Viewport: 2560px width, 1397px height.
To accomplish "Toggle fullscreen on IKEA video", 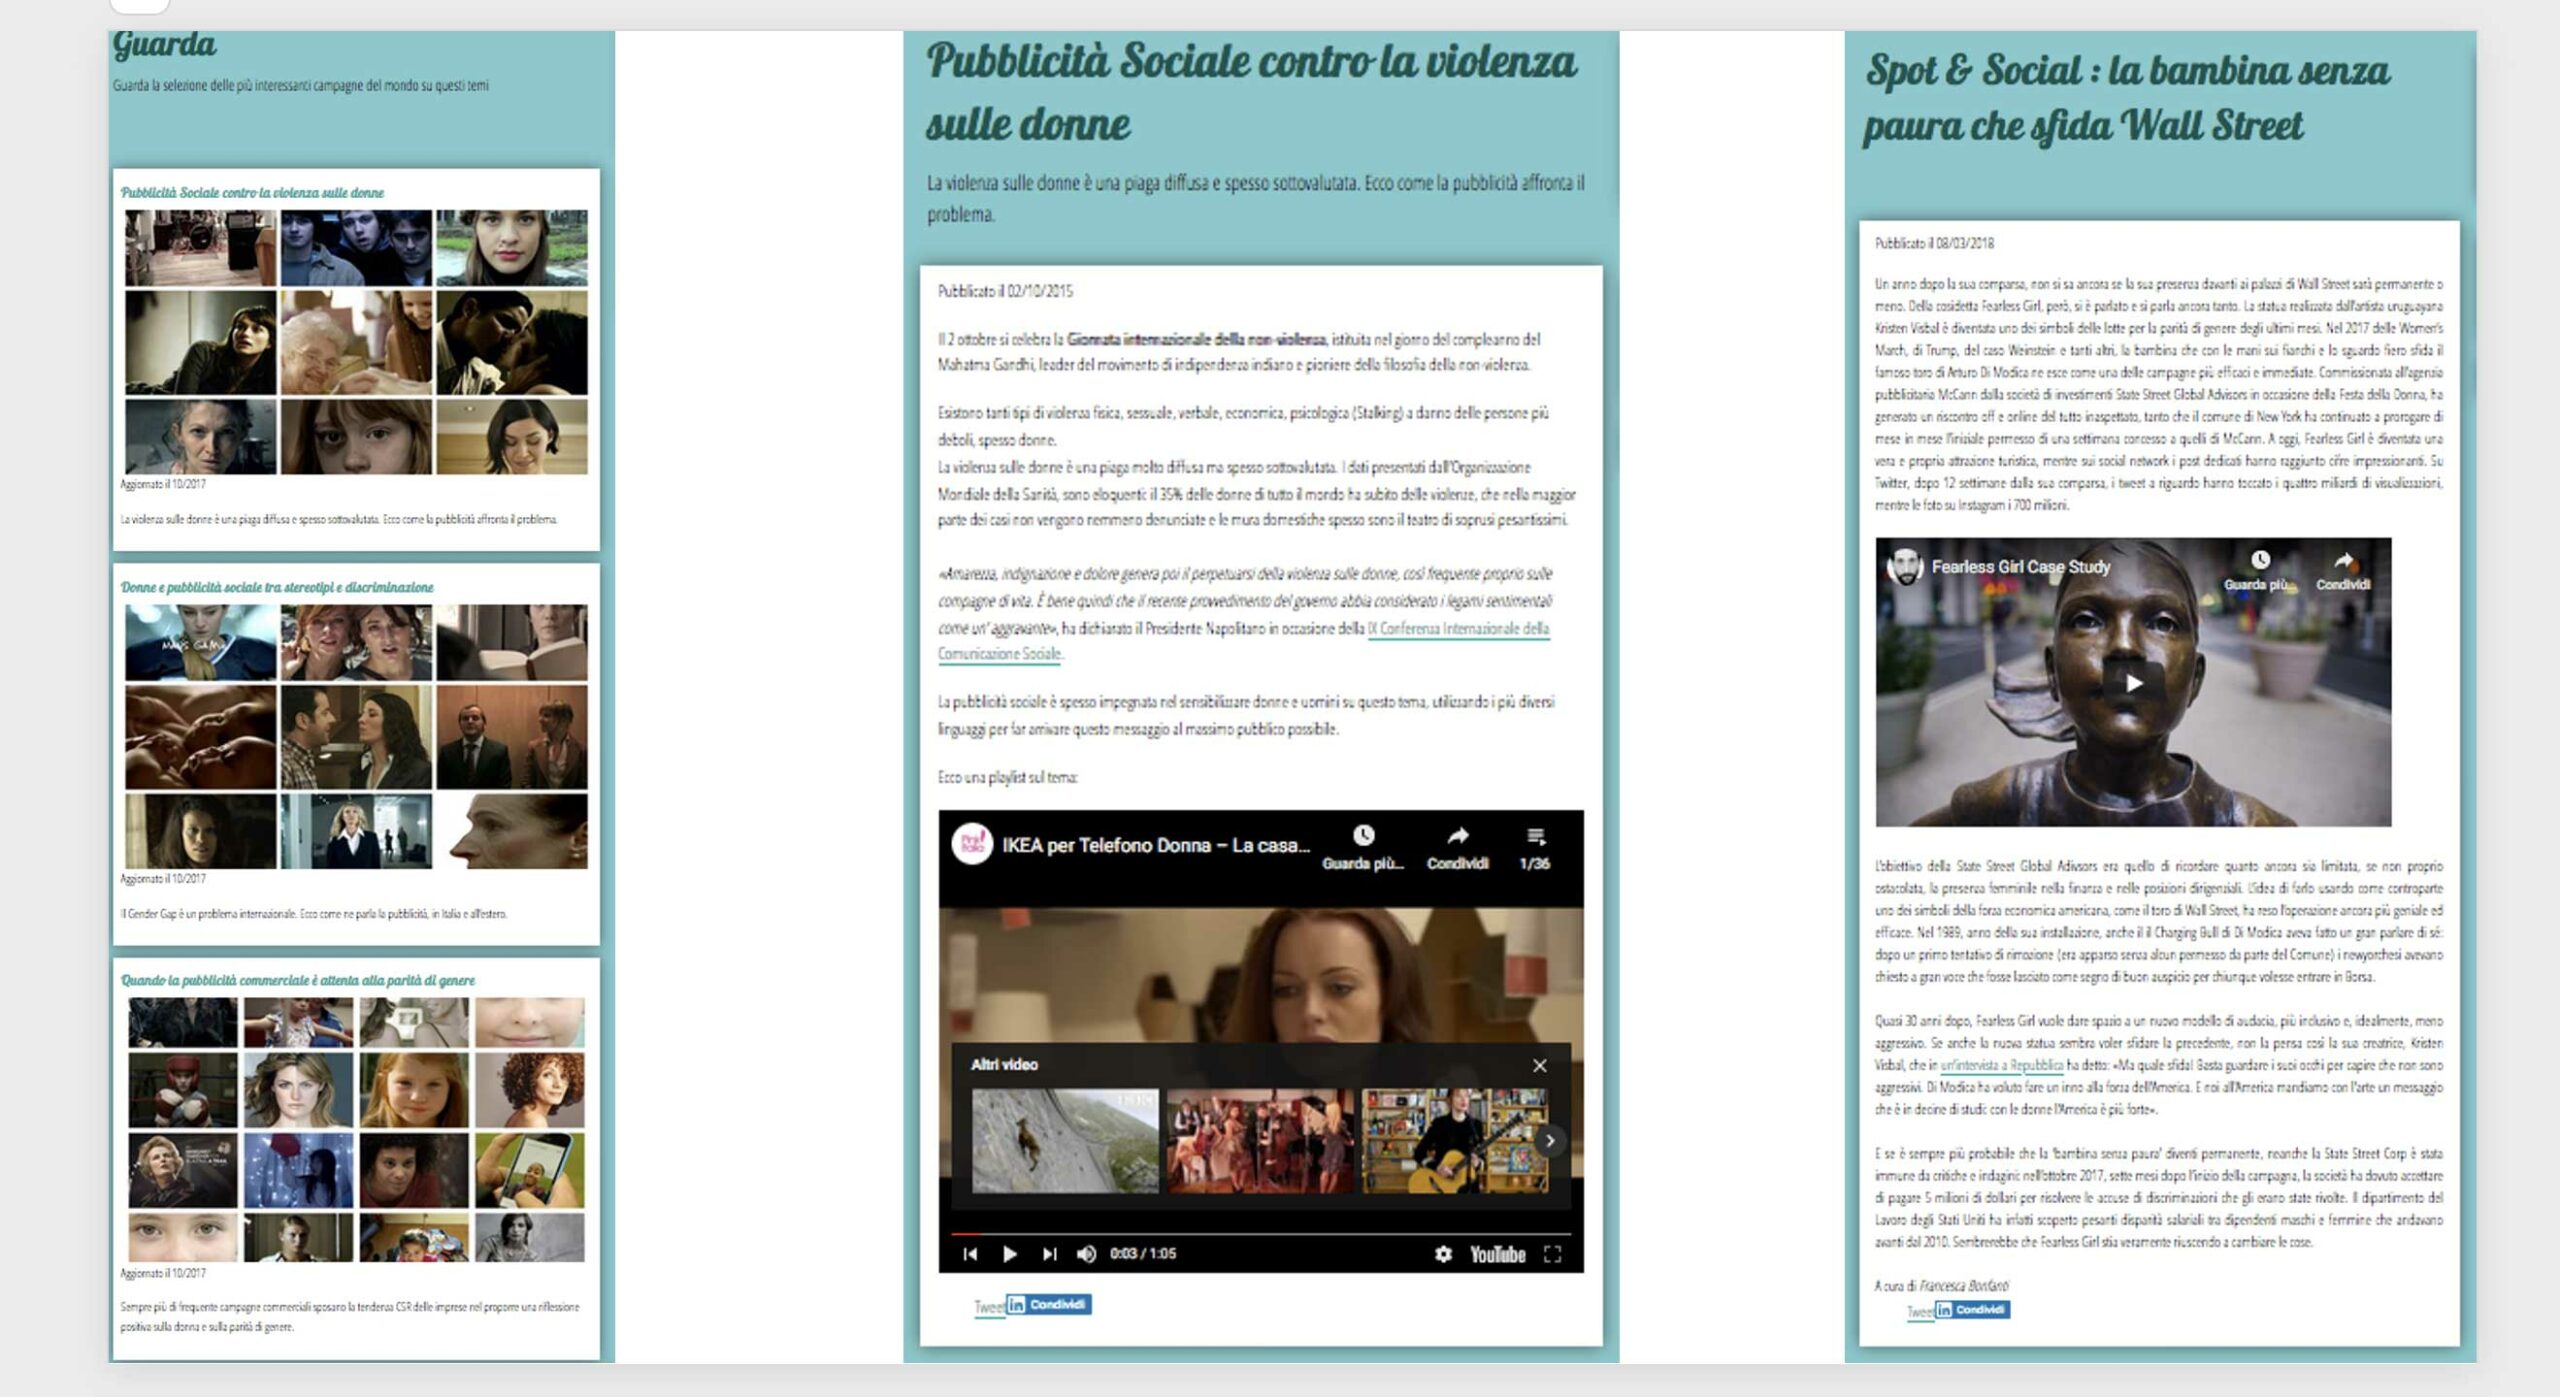I will coord(1552,1254).
